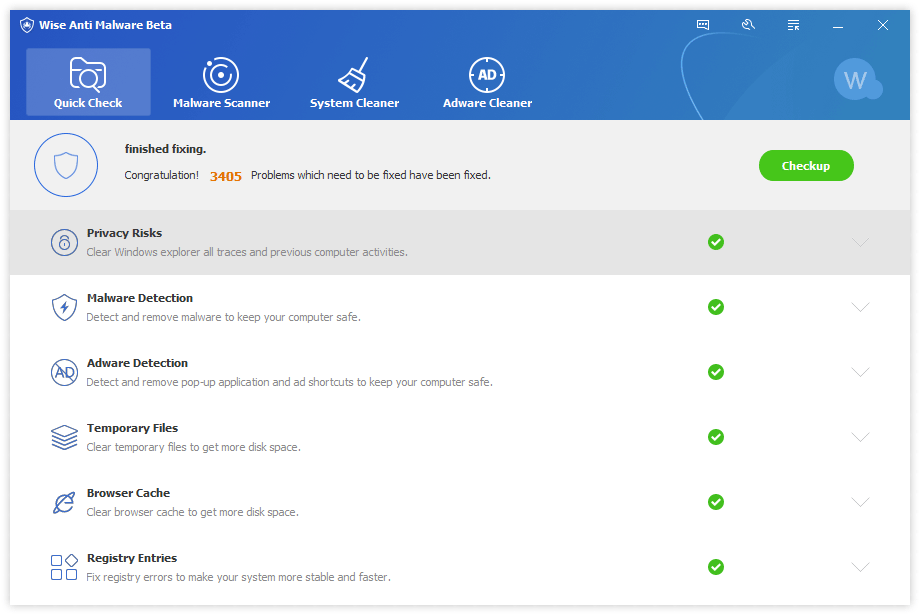Select the Browser Cache title
The width and height of the screenshot is (920, 615).
(x=128, y=494)
